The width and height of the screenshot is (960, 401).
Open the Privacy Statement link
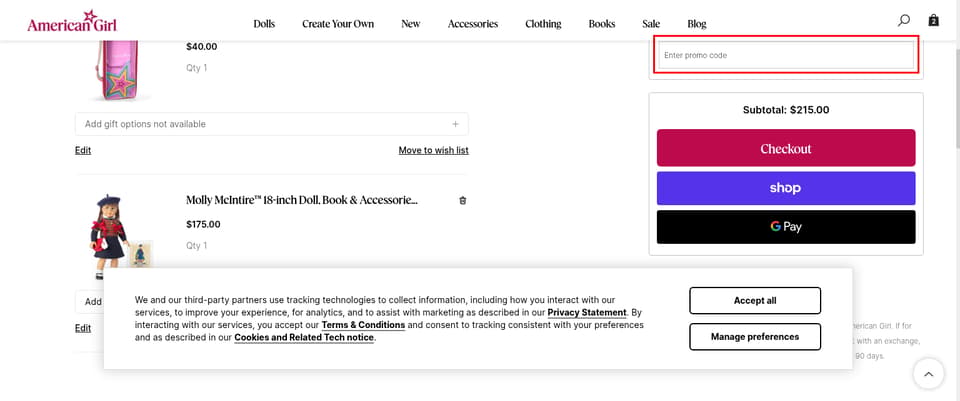[587, 312]
